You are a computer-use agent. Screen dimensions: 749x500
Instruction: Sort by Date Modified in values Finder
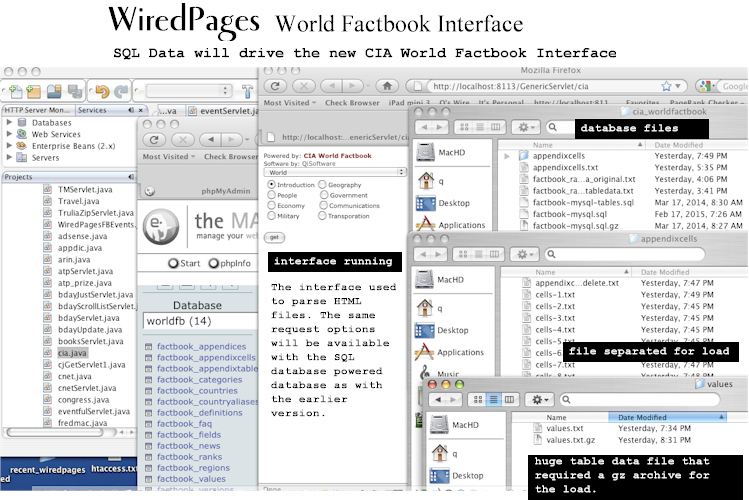667,417
